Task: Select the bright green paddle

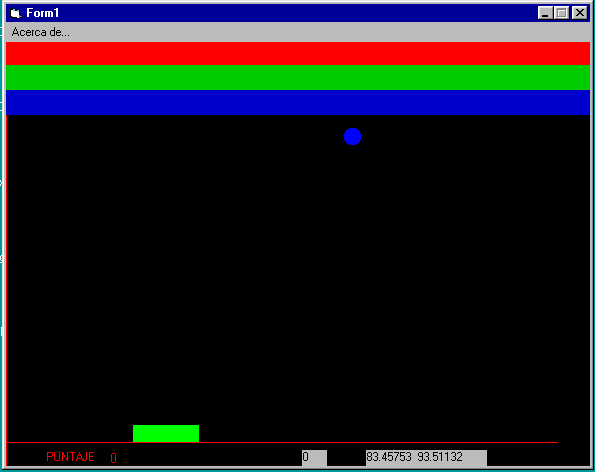Action: pos(166,433)
